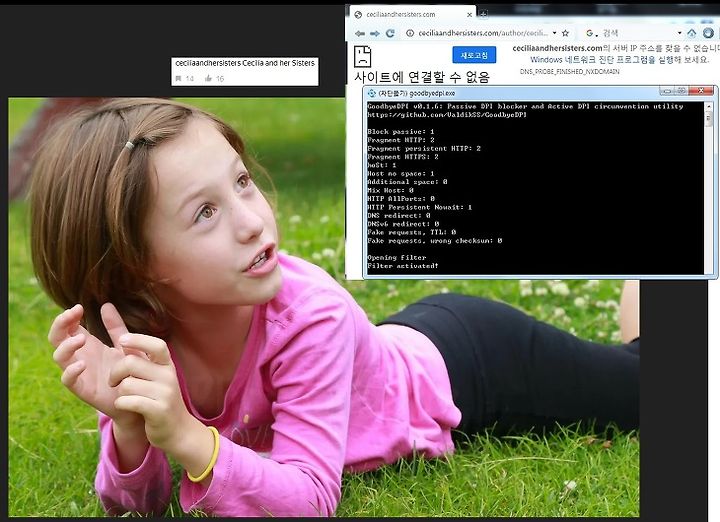
Task: Click the console scrollbar up arrow
Action: (x=709, y=107)
